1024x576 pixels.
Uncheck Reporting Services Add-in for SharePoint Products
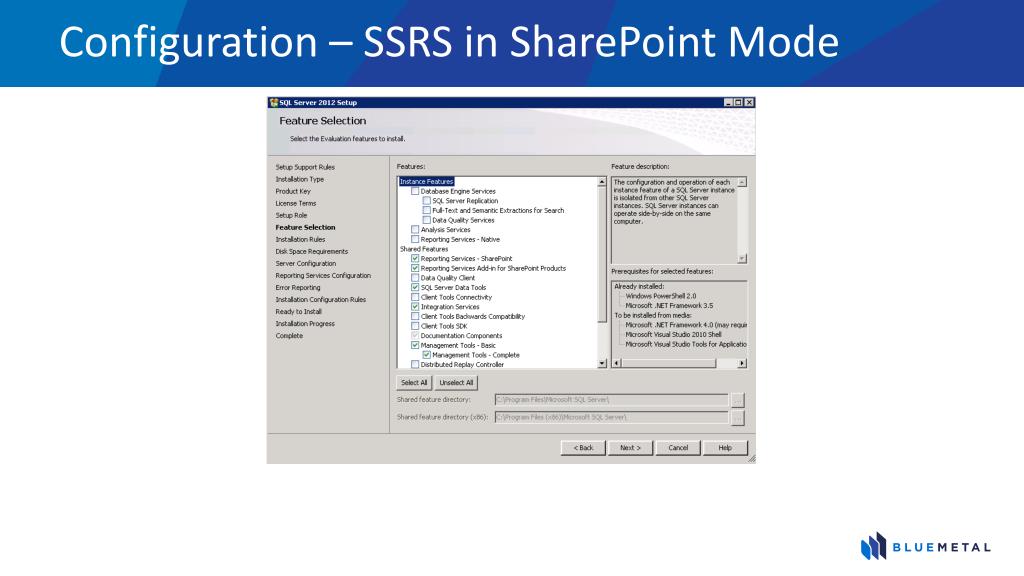coord(415,268)
